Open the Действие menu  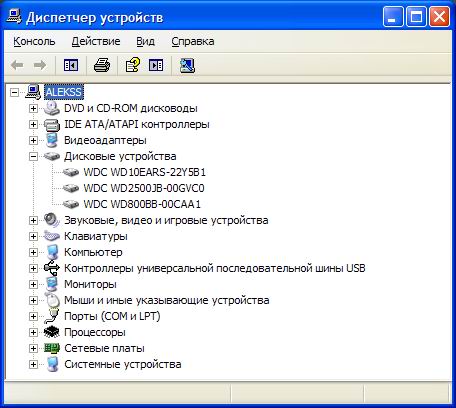coord(96,41)
